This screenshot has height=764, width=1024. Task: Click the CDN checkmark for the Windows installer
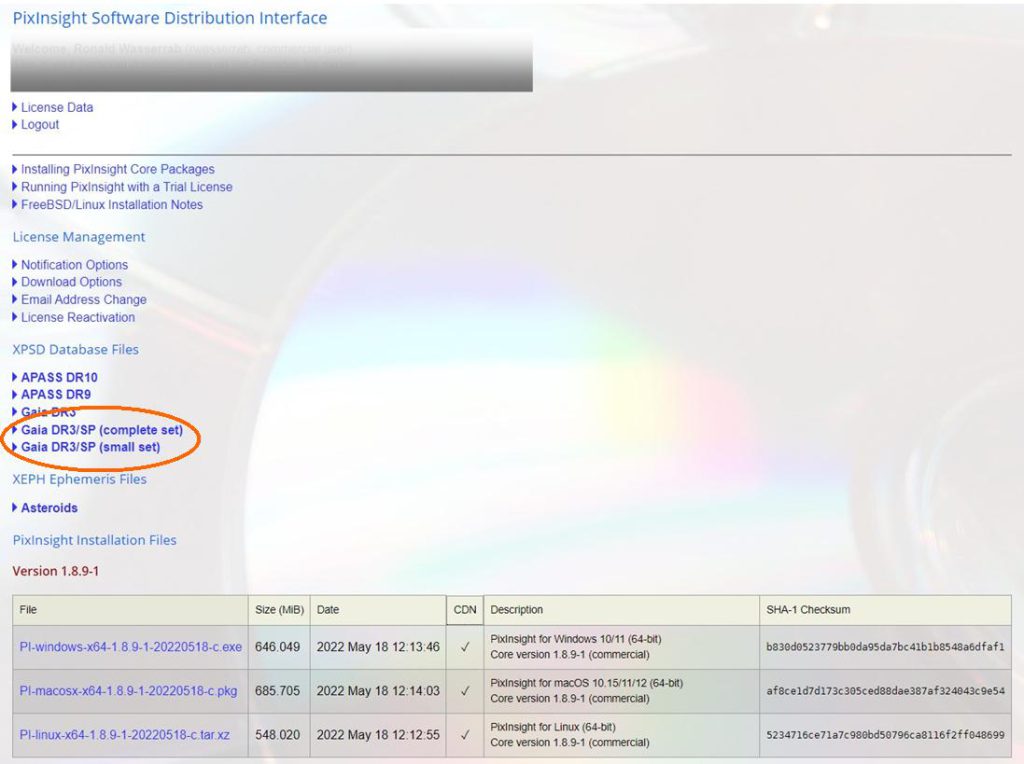pos(466,647)
